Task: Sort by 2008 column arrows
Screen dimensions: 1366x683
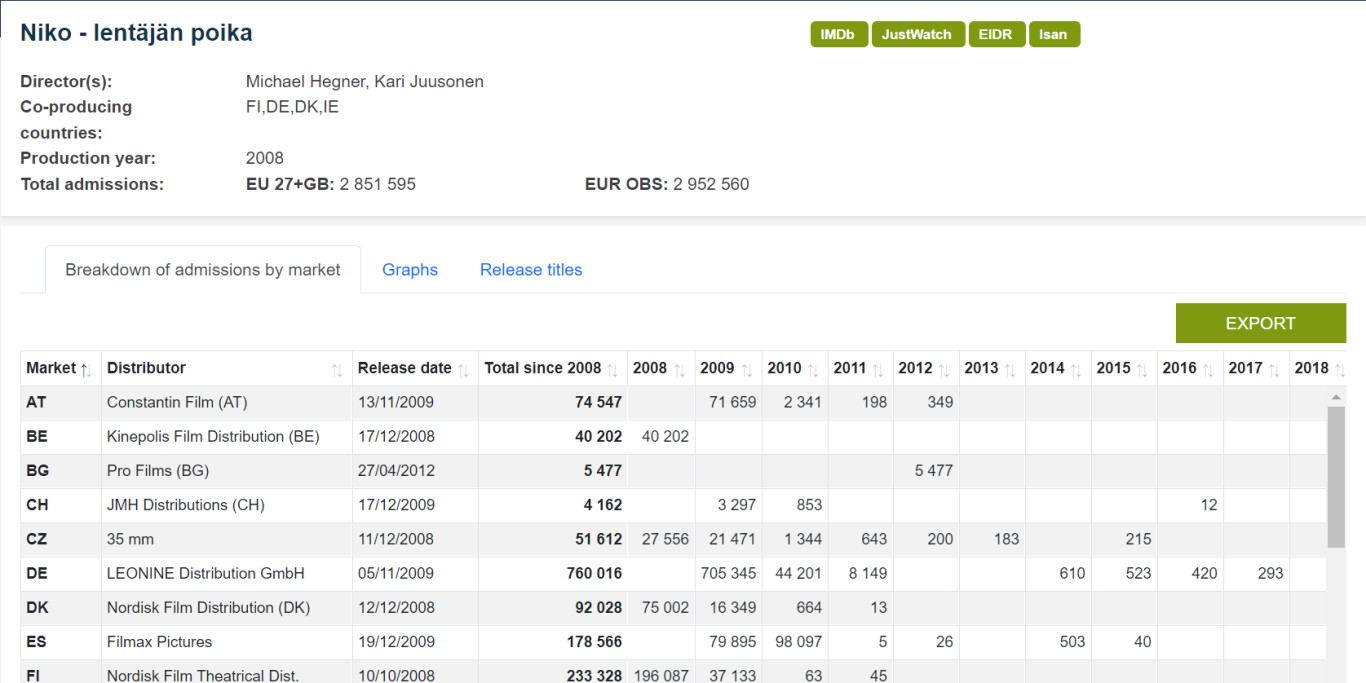Action: (680, 370)
